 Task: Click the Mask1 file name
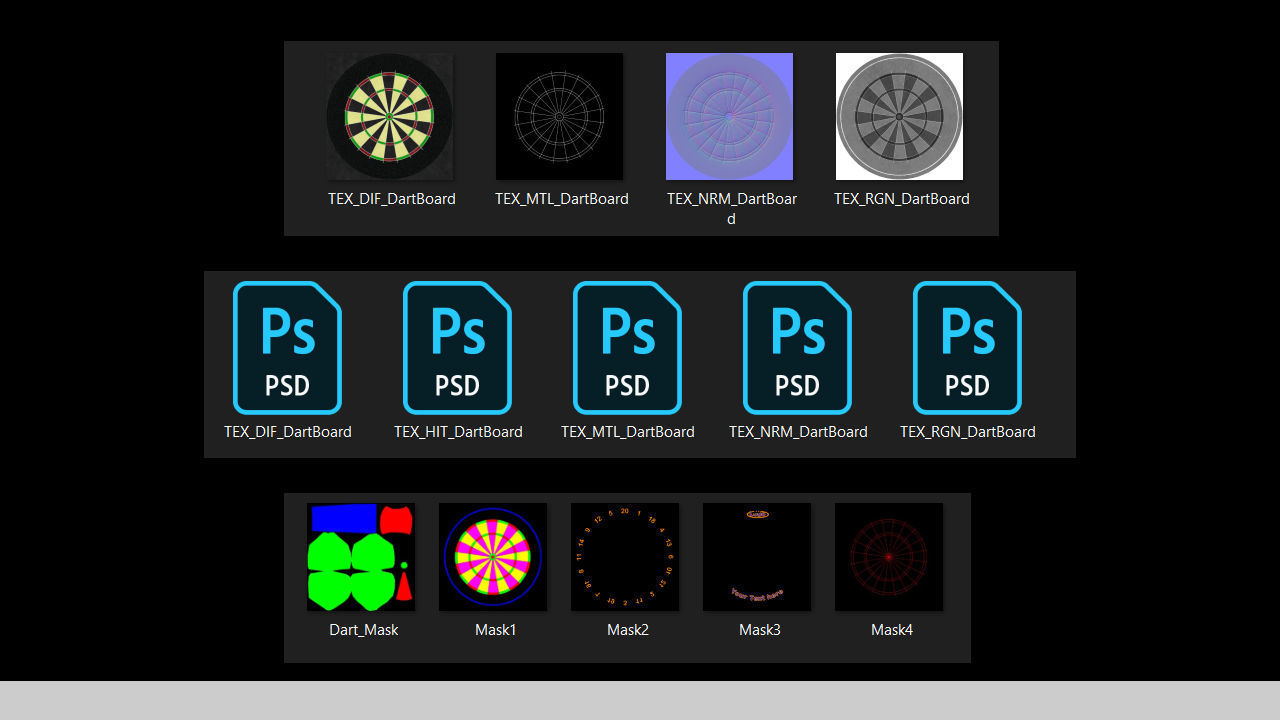[496, 630]
